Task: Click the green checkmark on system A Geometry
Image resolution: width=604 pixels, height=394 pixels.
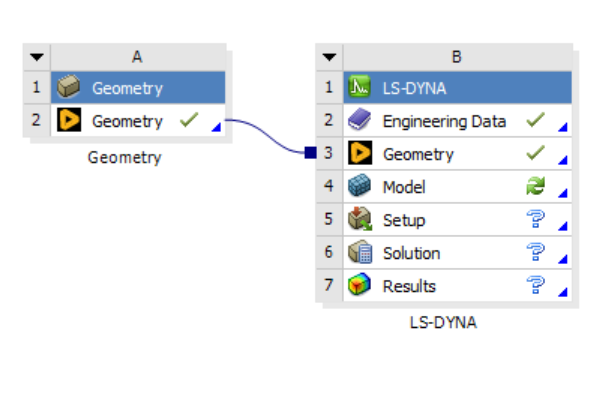Action: coord(189,120)
